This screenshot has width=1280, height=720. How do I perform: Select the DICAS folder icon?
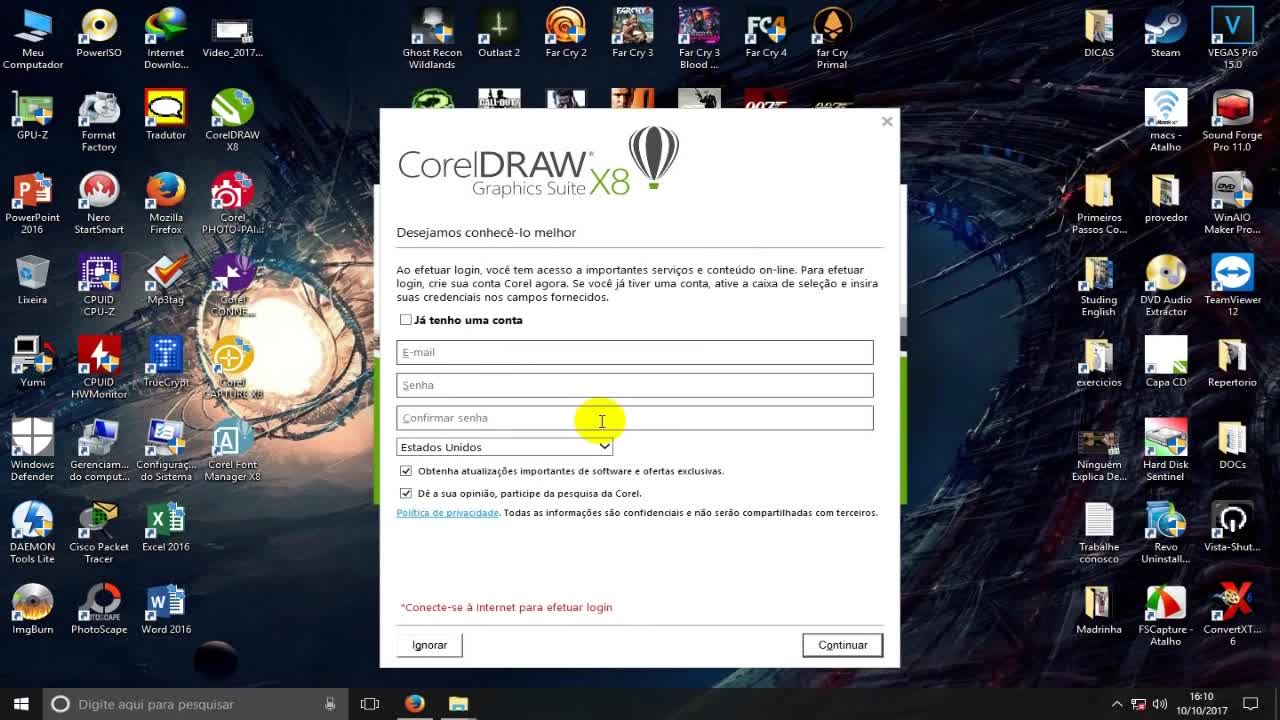(1098, 34)
